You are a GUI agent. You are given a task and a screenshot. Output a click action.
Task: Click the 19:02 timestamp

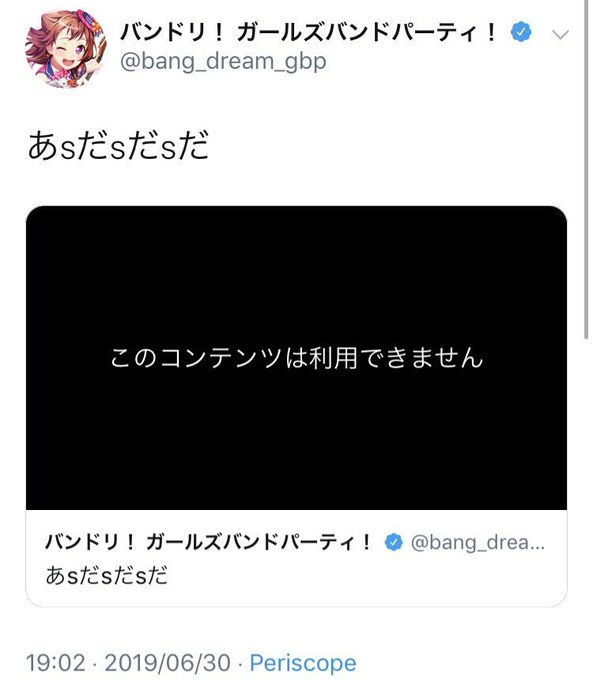point(56,664)
